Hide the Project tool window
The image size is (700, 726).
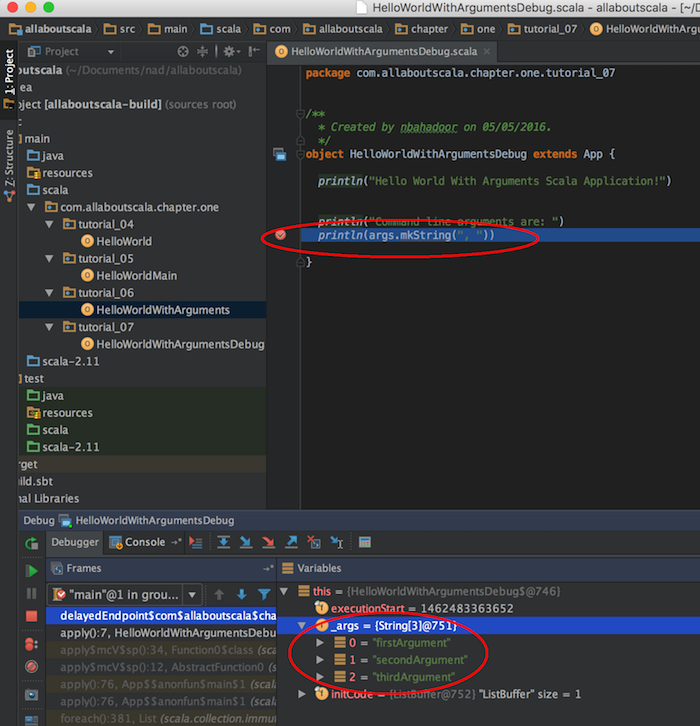click(x=254, y=51)
